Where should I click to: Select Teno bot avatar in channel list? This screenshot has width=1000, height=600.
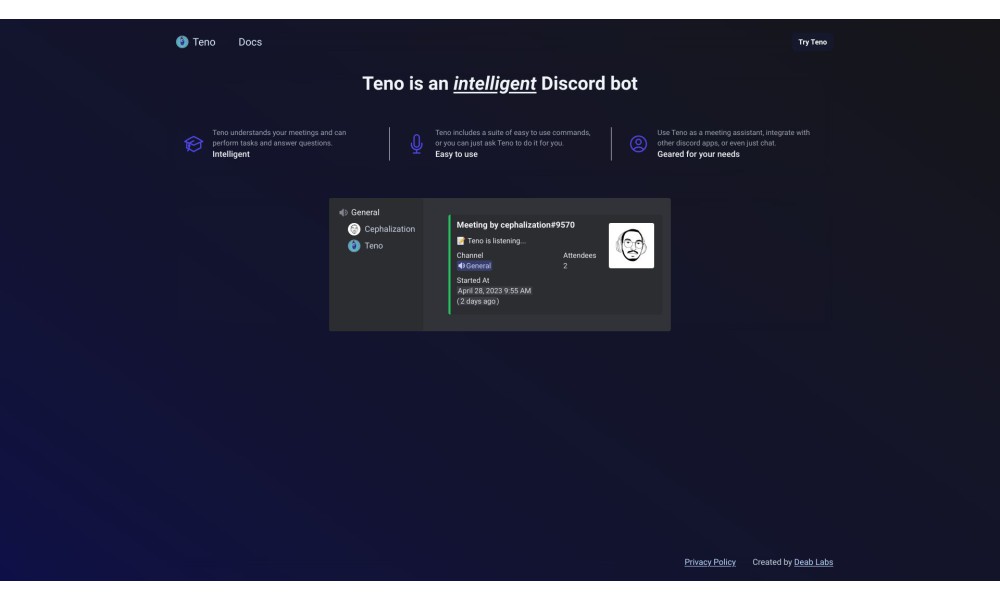click(354, 245)
